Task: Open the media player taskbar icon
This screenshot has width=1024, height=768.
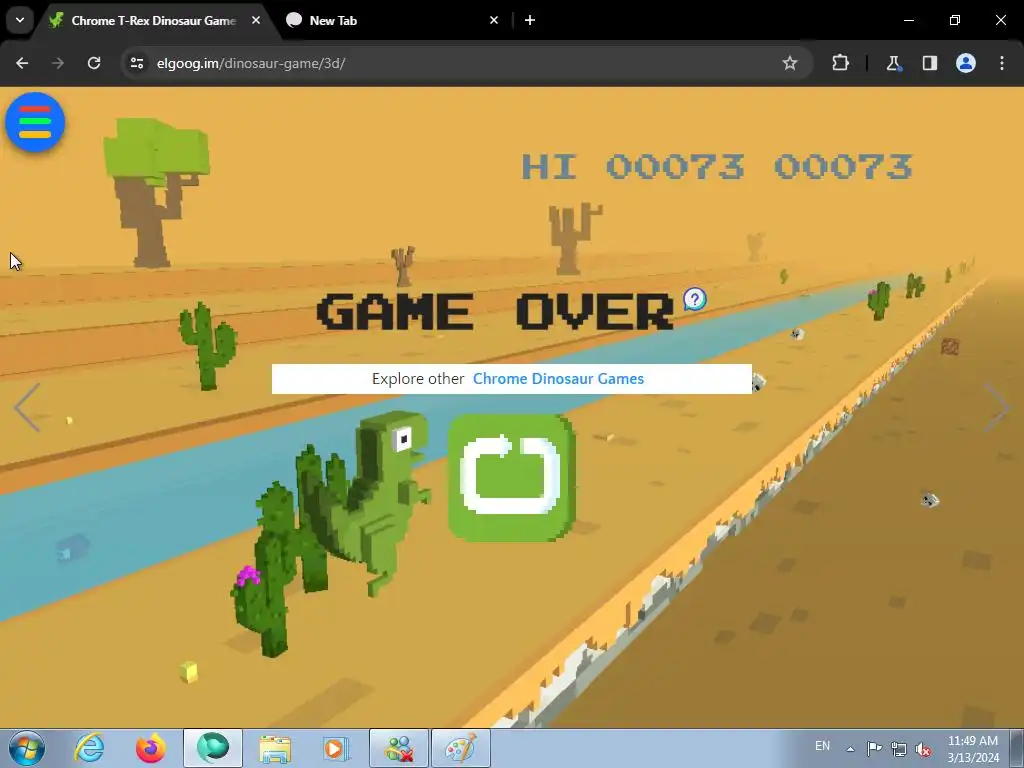Action: click(x=336, y=748)
